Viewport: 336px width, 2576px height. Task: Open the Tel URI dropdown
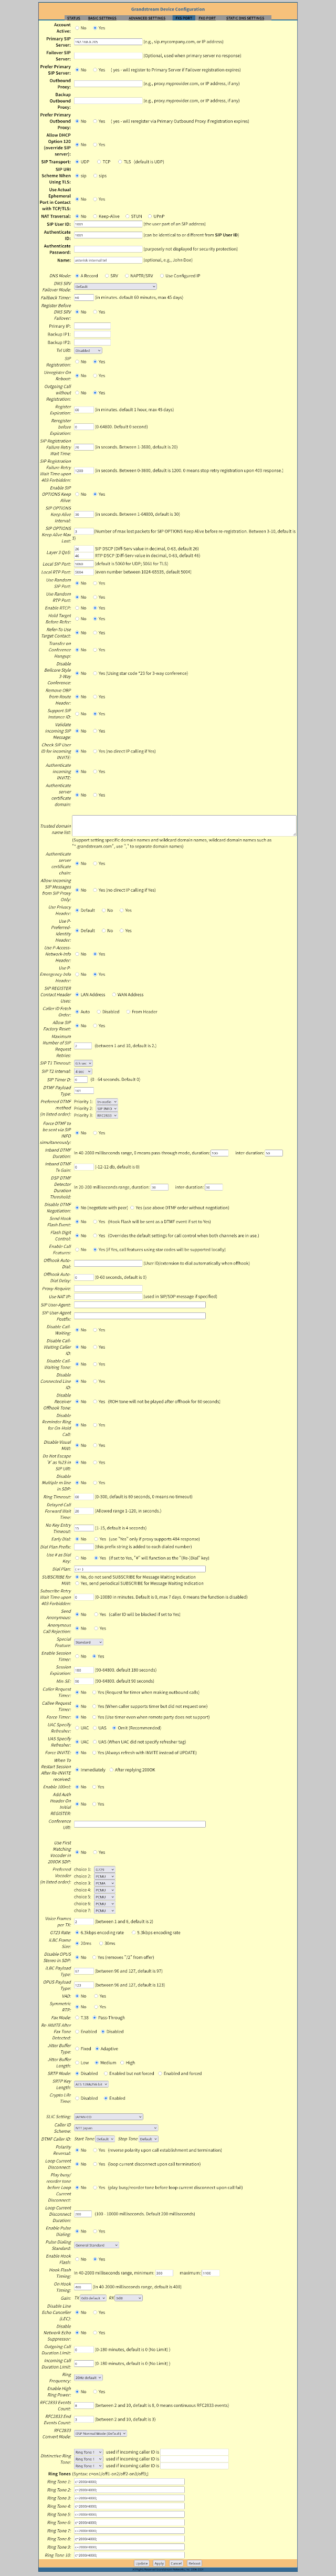[x=88, y=350]
